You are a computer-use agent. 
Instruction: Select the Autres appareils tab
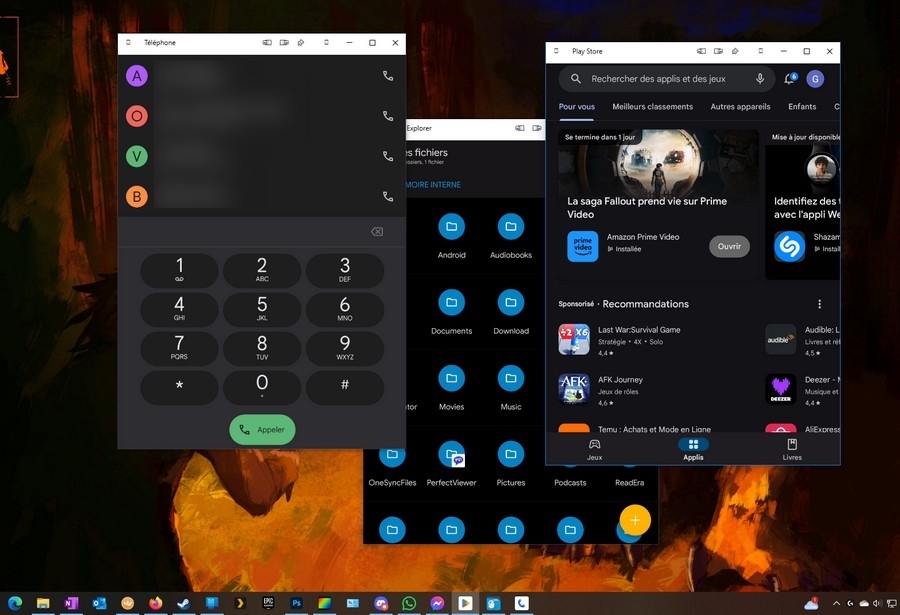pos(740,107)
